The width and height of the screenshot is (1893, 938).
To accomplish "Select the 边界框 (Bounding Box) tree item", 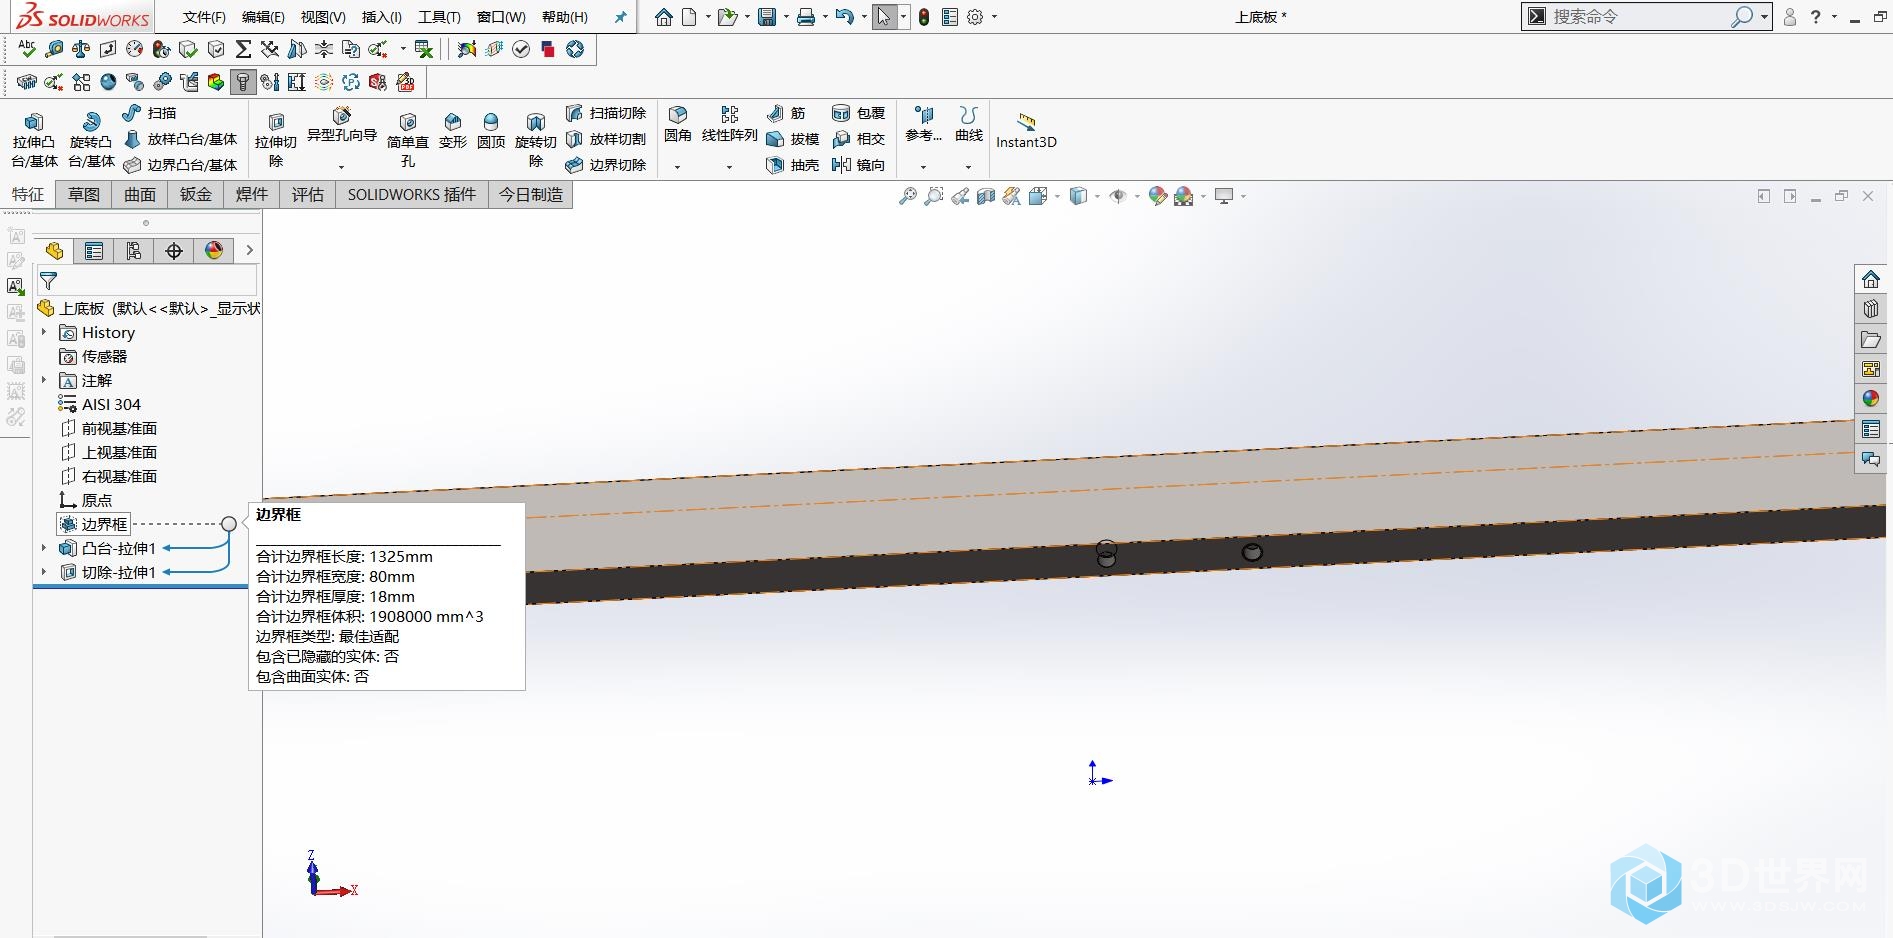I will pos(94,524).
